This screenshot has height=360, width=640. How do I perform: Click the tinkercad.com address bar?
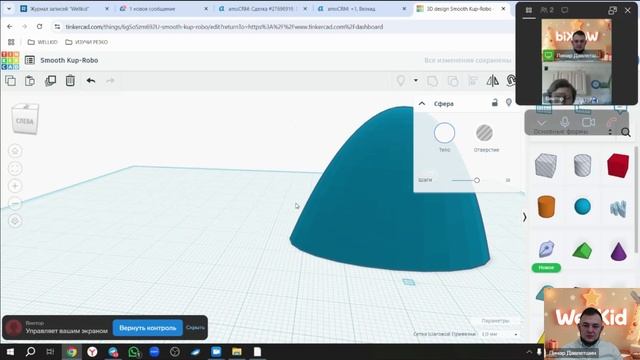(282, 27)
